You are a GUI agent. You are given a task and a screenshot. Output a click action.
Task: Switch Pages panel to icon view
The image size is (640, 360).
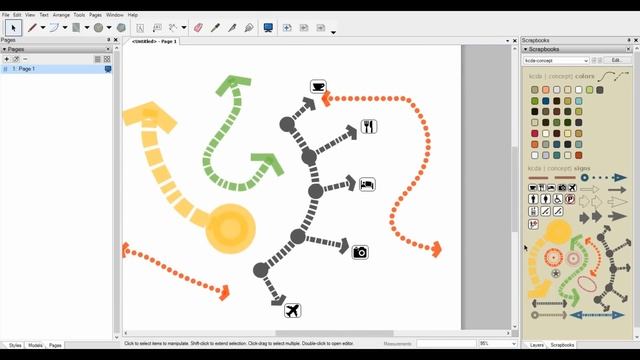pyautogui.click(x=107, y=59)
